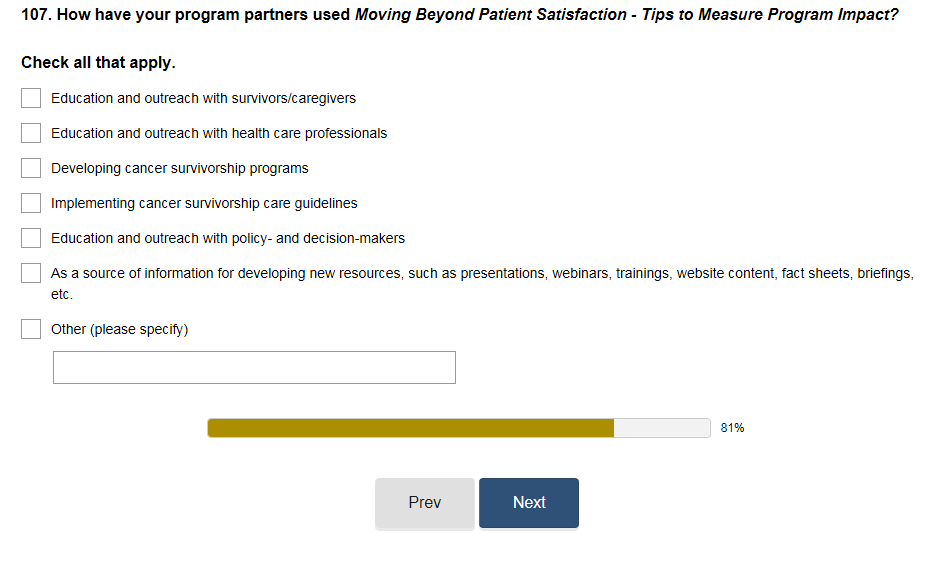Viewport: 952px width, 571px height.
Task: Enable the Developing cancer survivorship programs checkbox
Action: [x=31, y=168]
